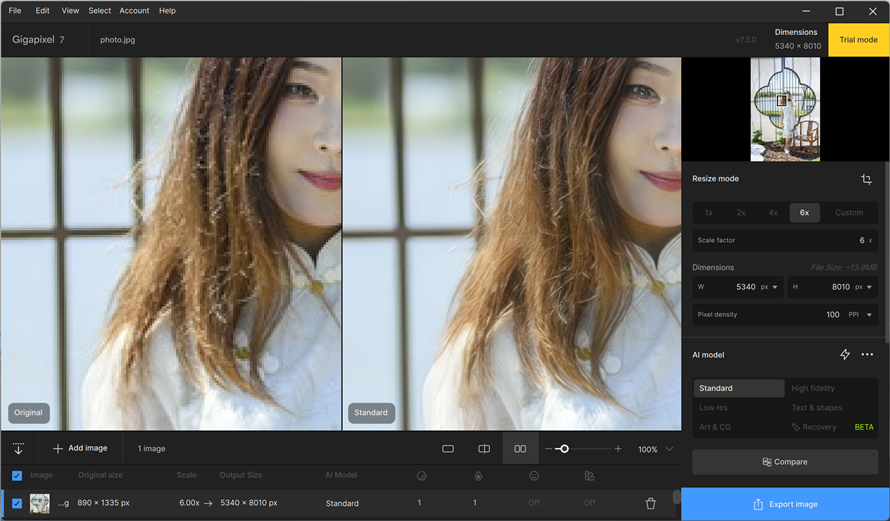The width and height of the screenshot is (890, 521).
Task: Click the Export image upload icon
Action: click(758, 504)
